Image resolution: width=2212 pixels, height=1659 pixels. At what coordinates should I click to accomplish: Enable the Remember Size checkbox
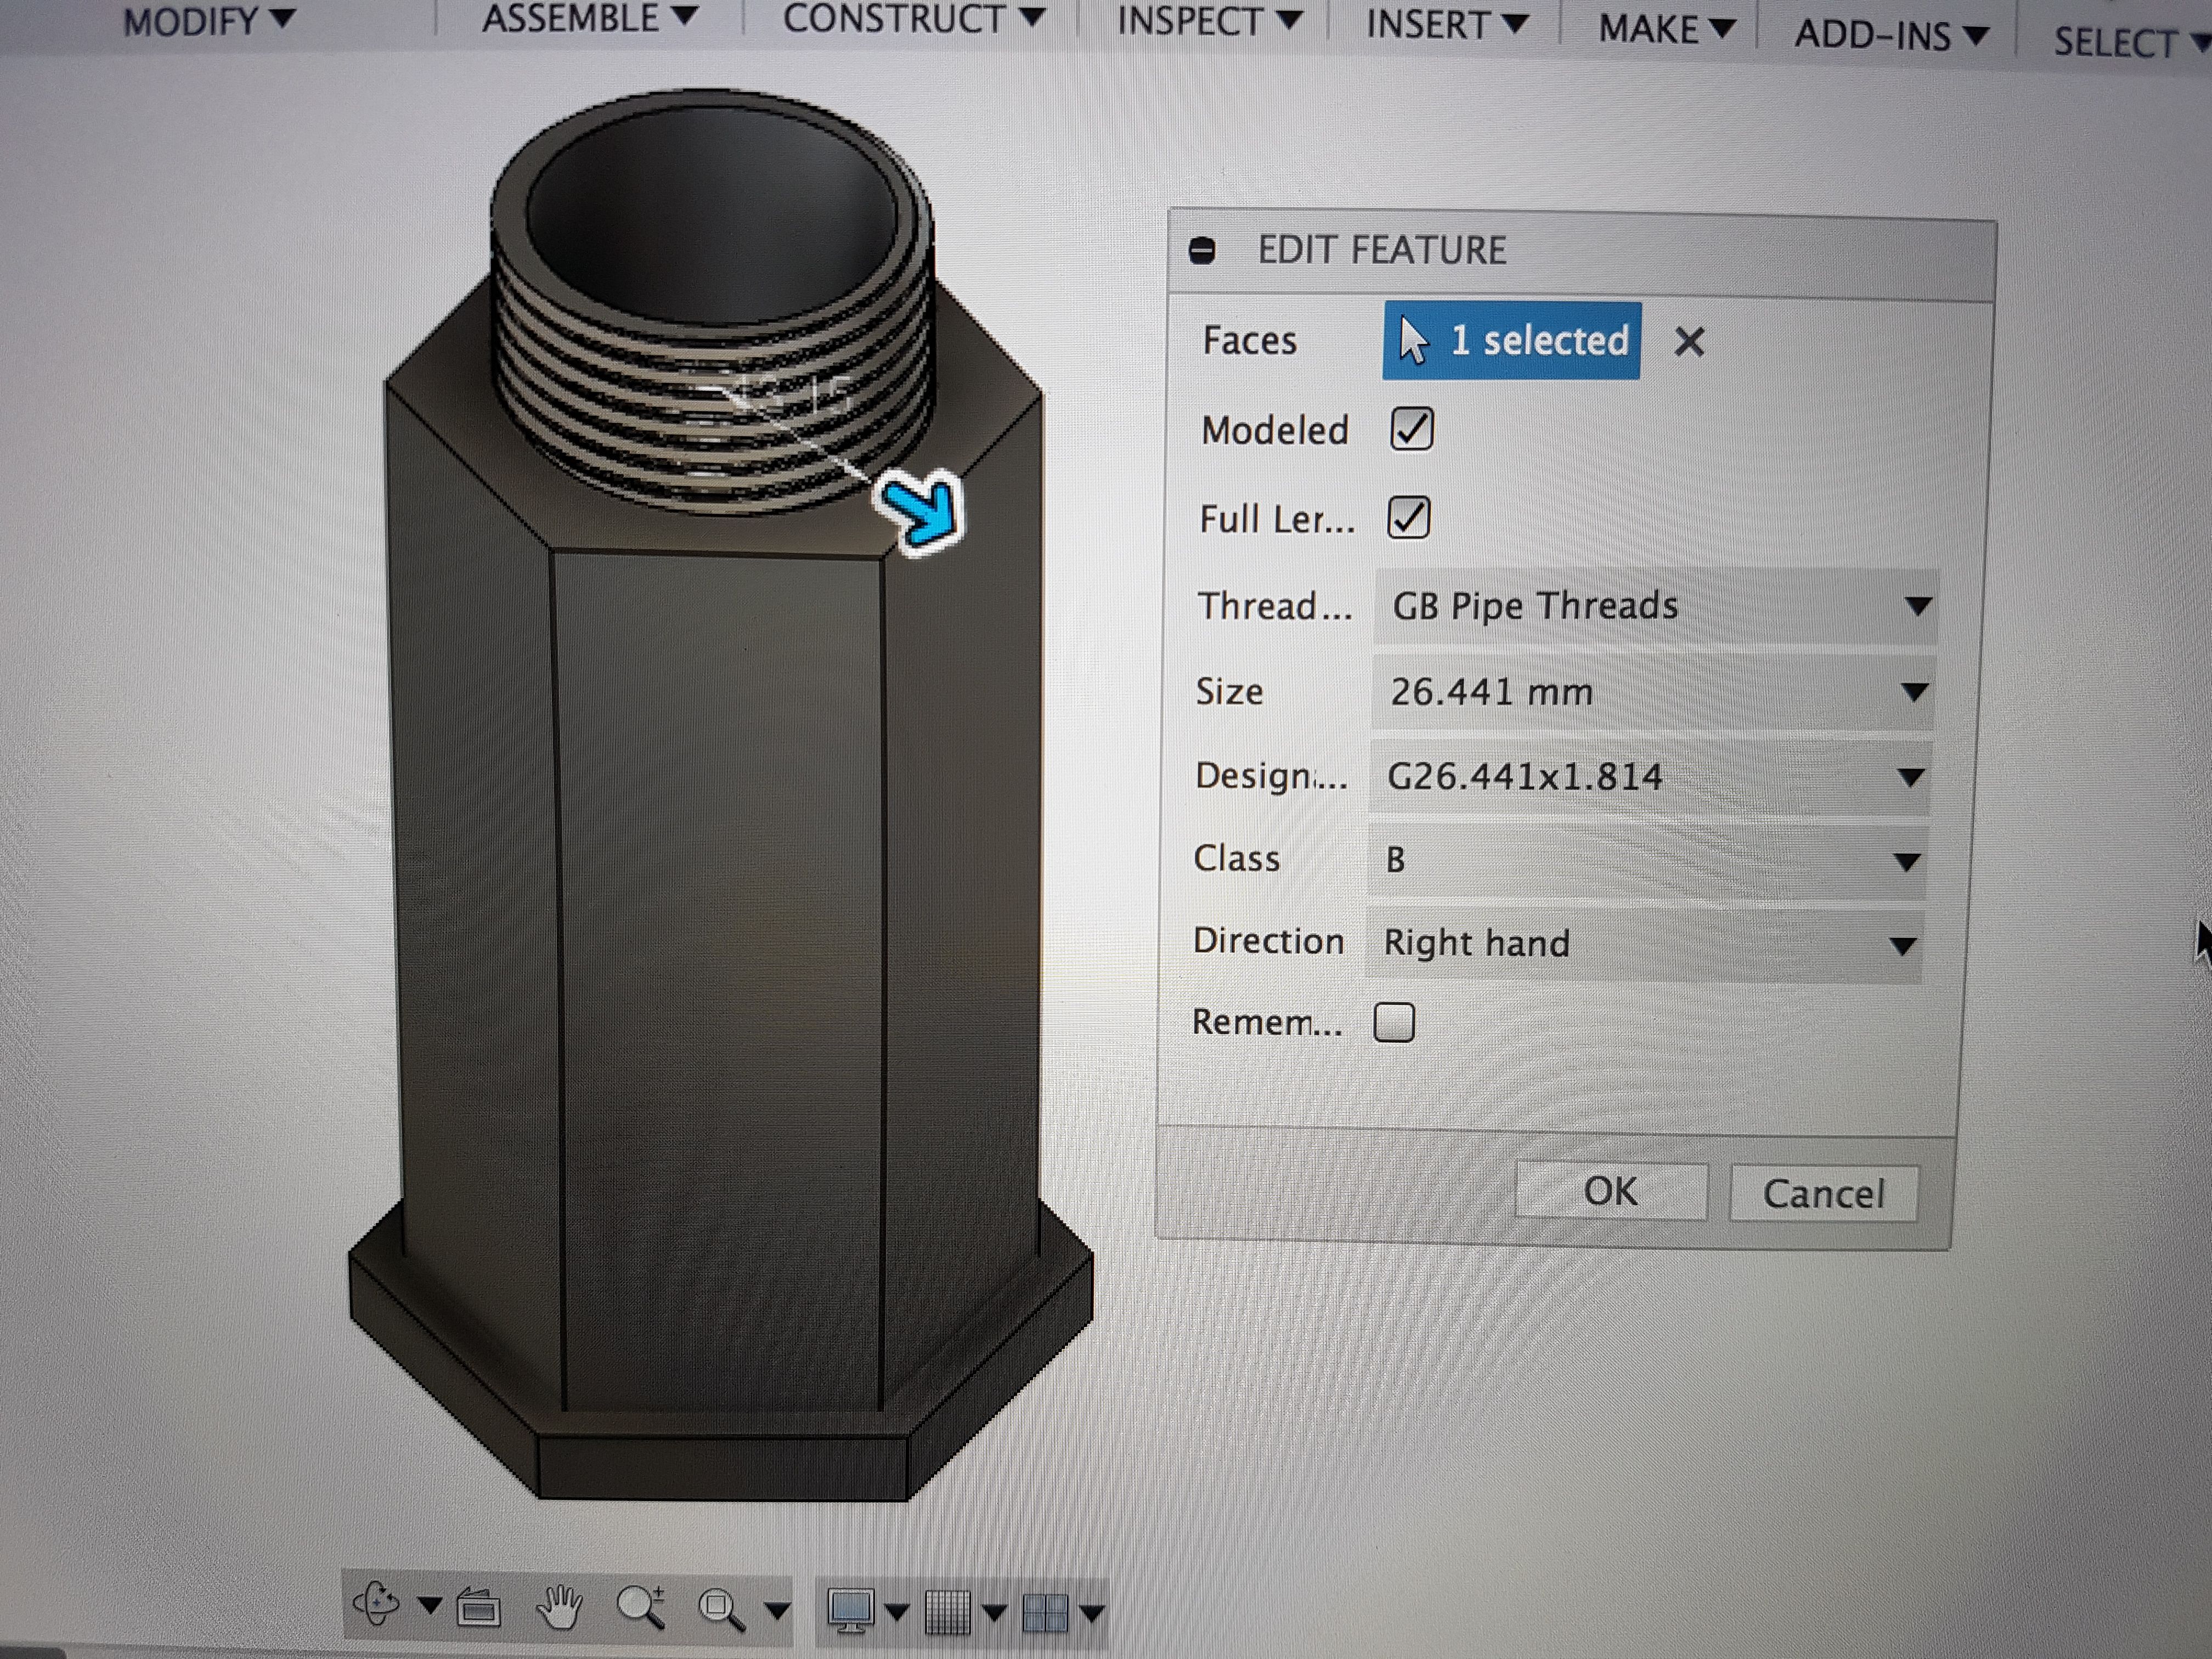pos(1394,1022)
